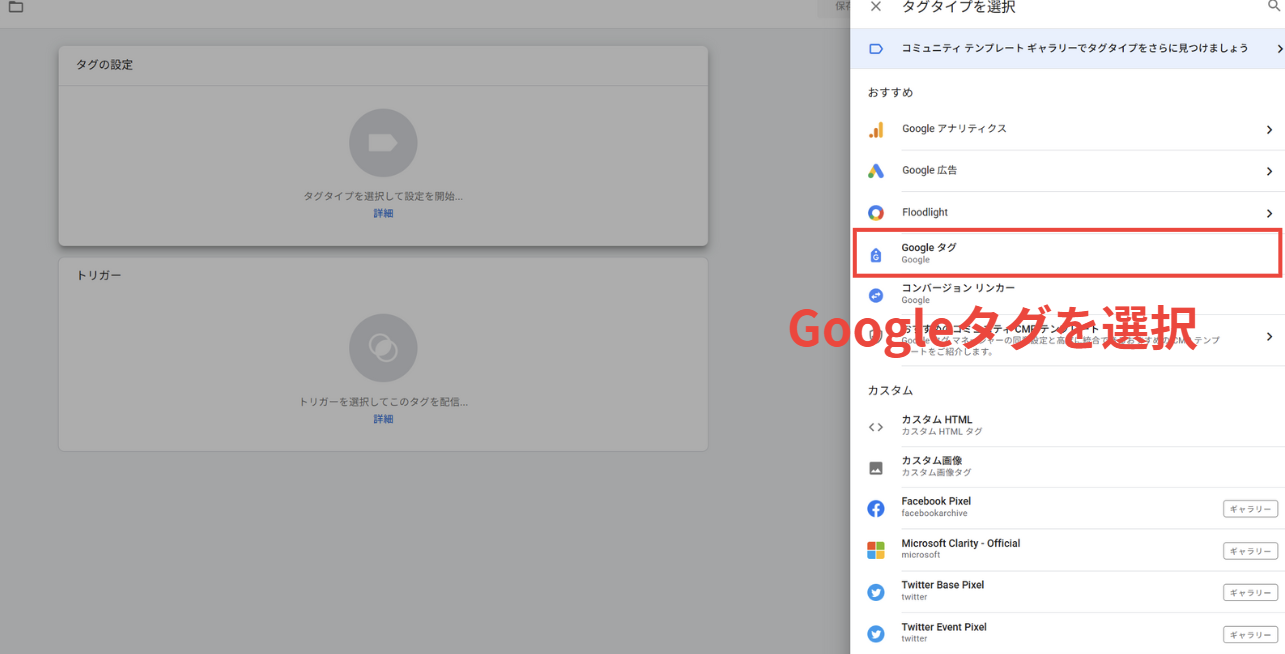Select the Google タグ tag type
The width and height of the screenshot is (1285, 654).
coord(1067,253)
